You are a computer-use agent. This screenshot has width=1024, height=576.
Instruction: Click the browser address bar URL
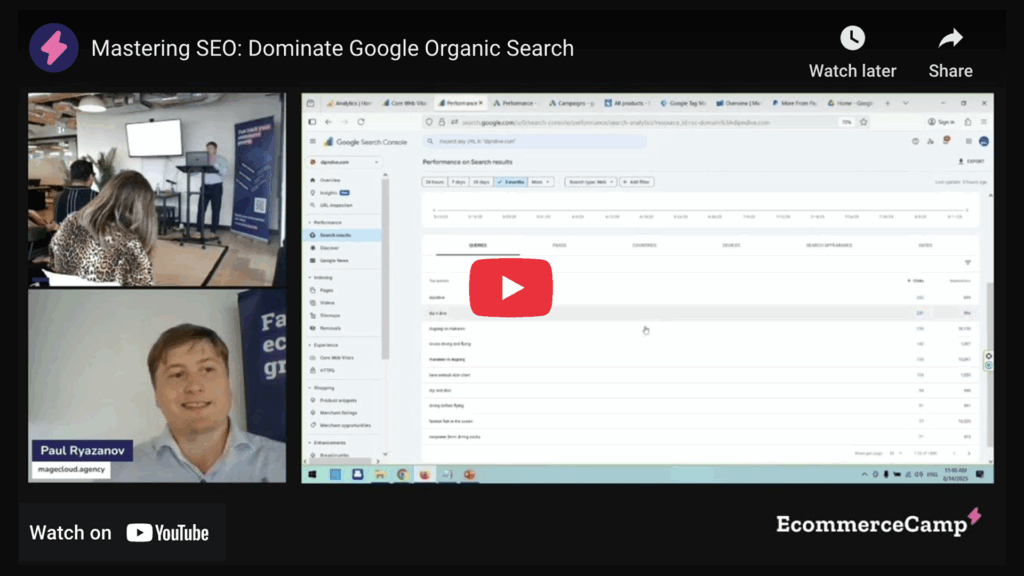[615, 122]
